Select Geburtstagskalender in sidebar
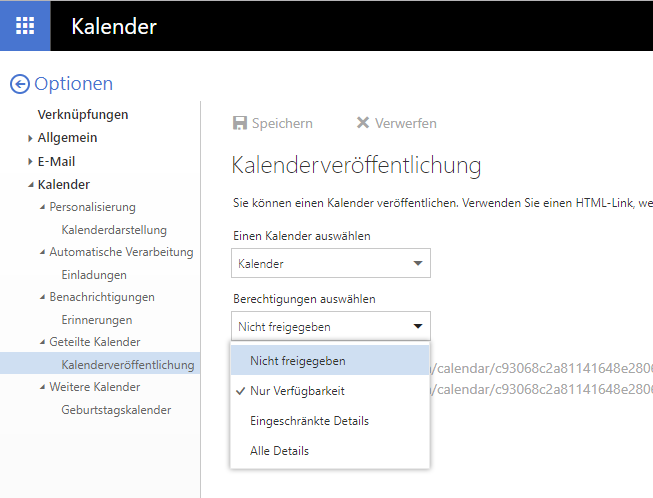The image size is (653, 498). [x=116, y=410]
